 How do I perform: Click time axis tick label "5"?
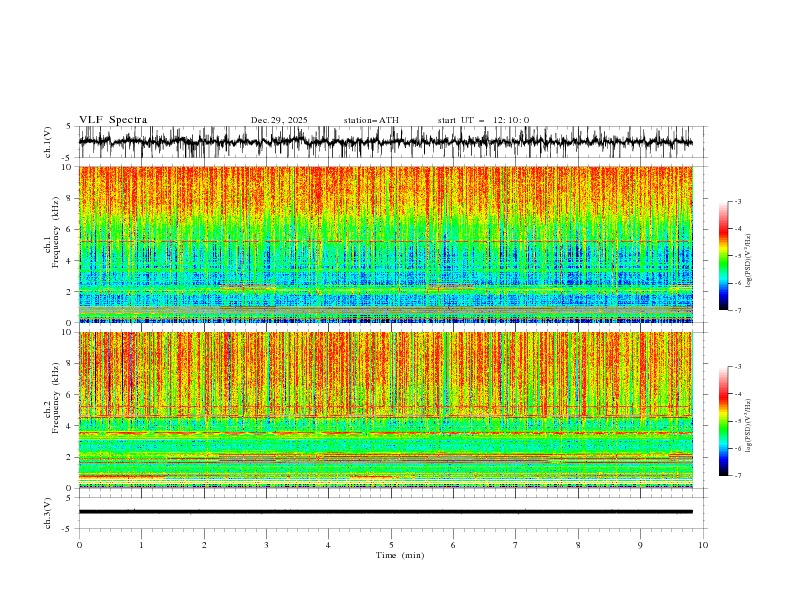point(391,545)
